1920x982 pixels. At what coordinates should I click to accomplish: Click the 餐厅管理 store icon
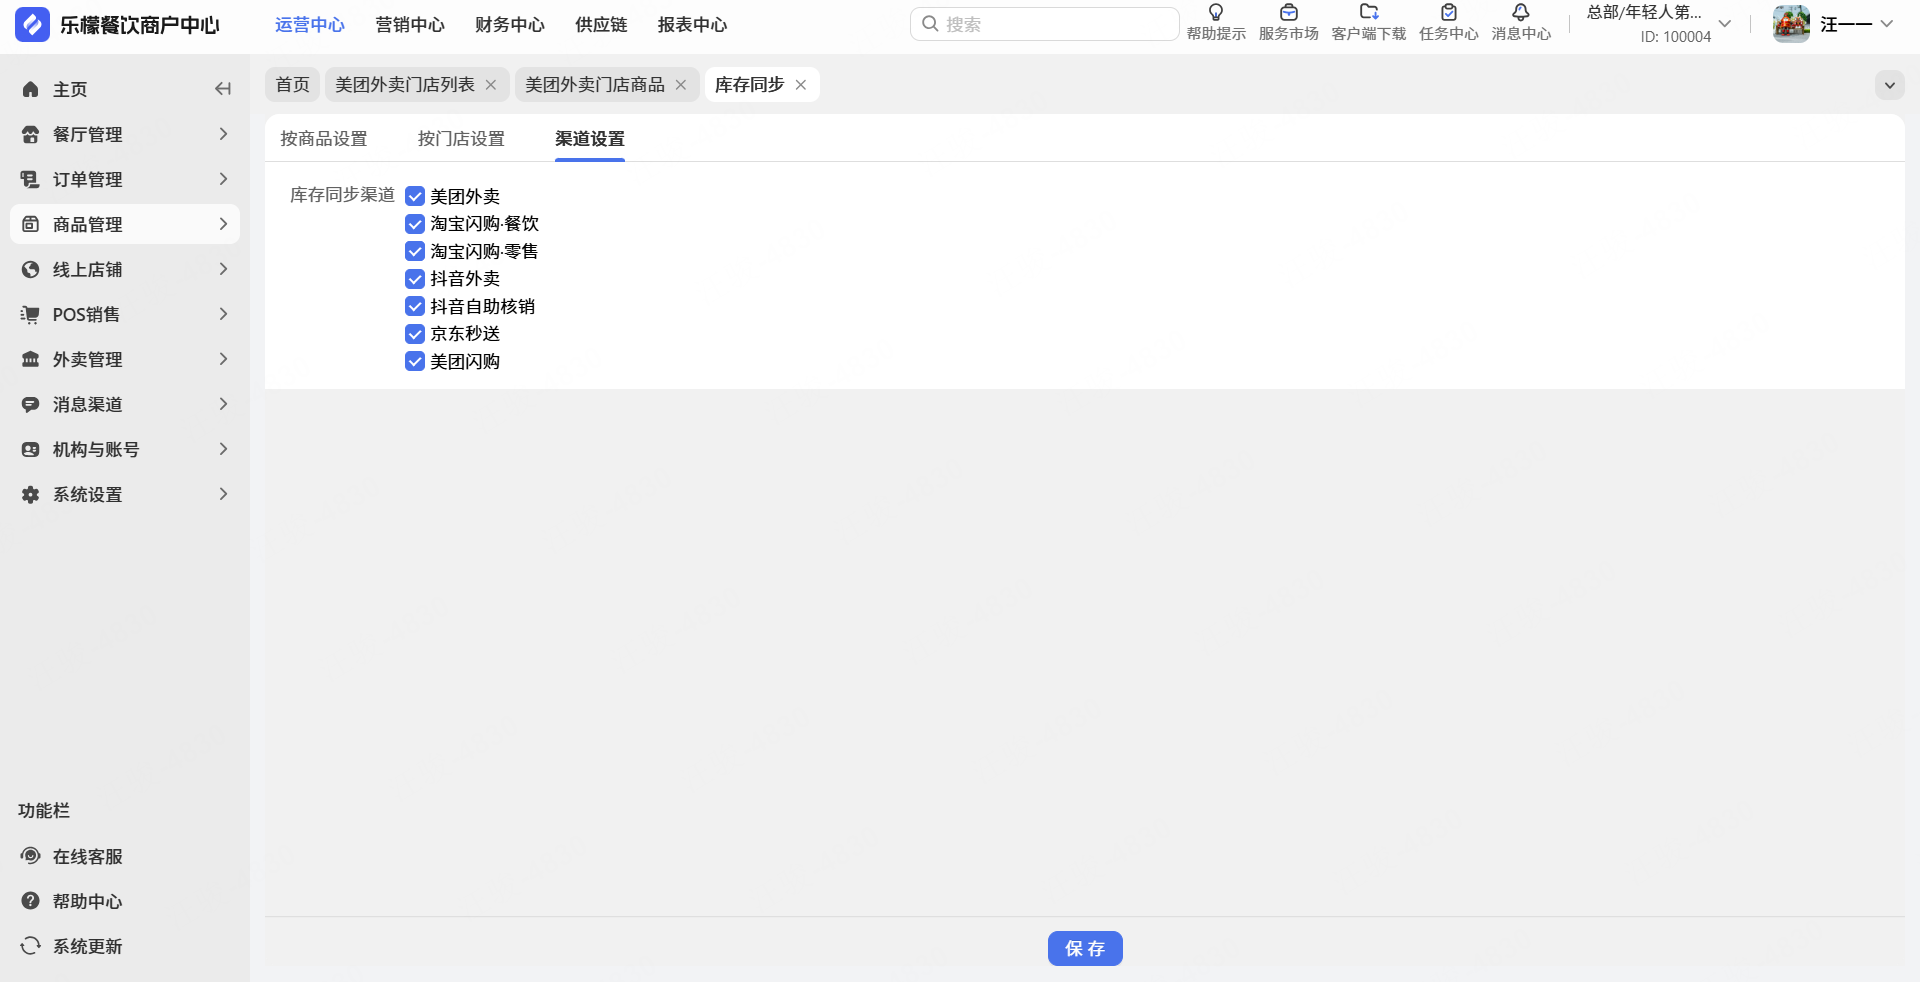(31, 134)
